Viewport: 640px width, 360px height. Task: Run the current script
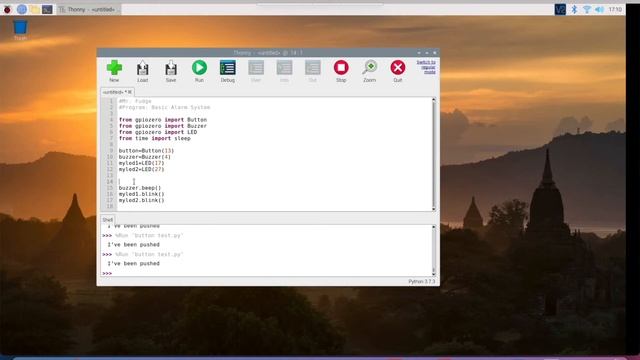(x=199, y=71)
